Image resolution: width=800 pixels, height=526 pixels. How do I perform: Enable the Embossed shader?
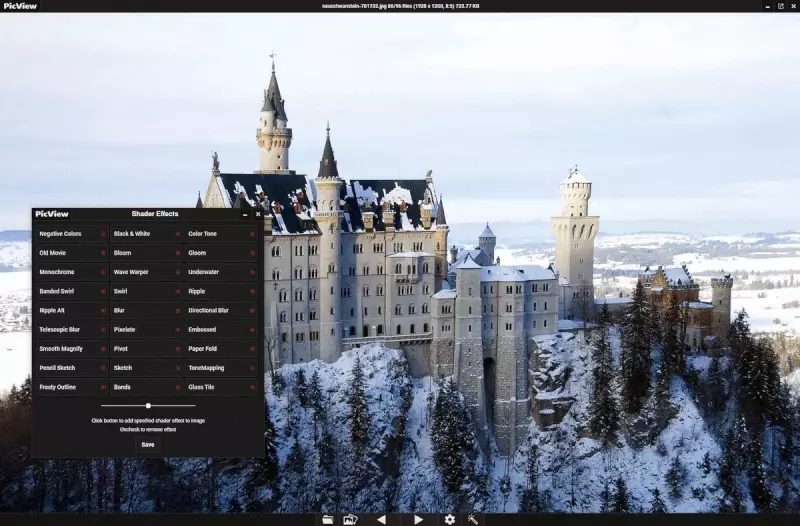pos(221,330)
